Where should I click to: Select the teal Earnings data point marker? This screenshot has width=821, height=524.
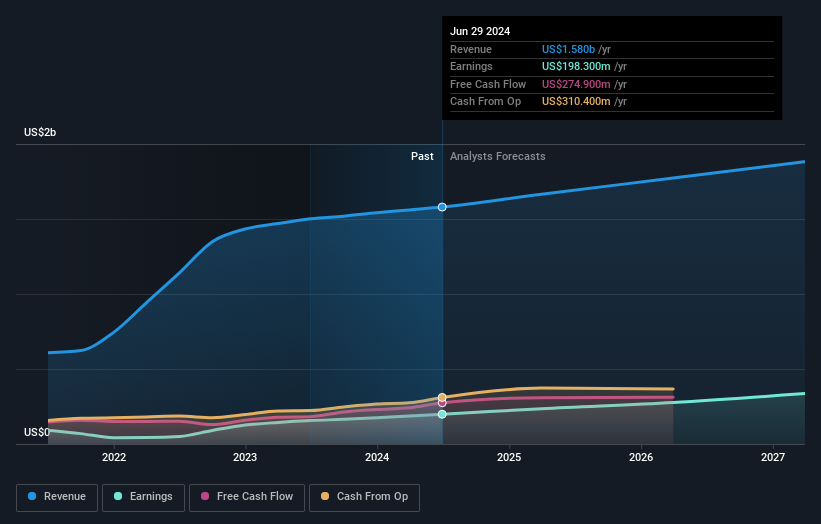point(442,414)
